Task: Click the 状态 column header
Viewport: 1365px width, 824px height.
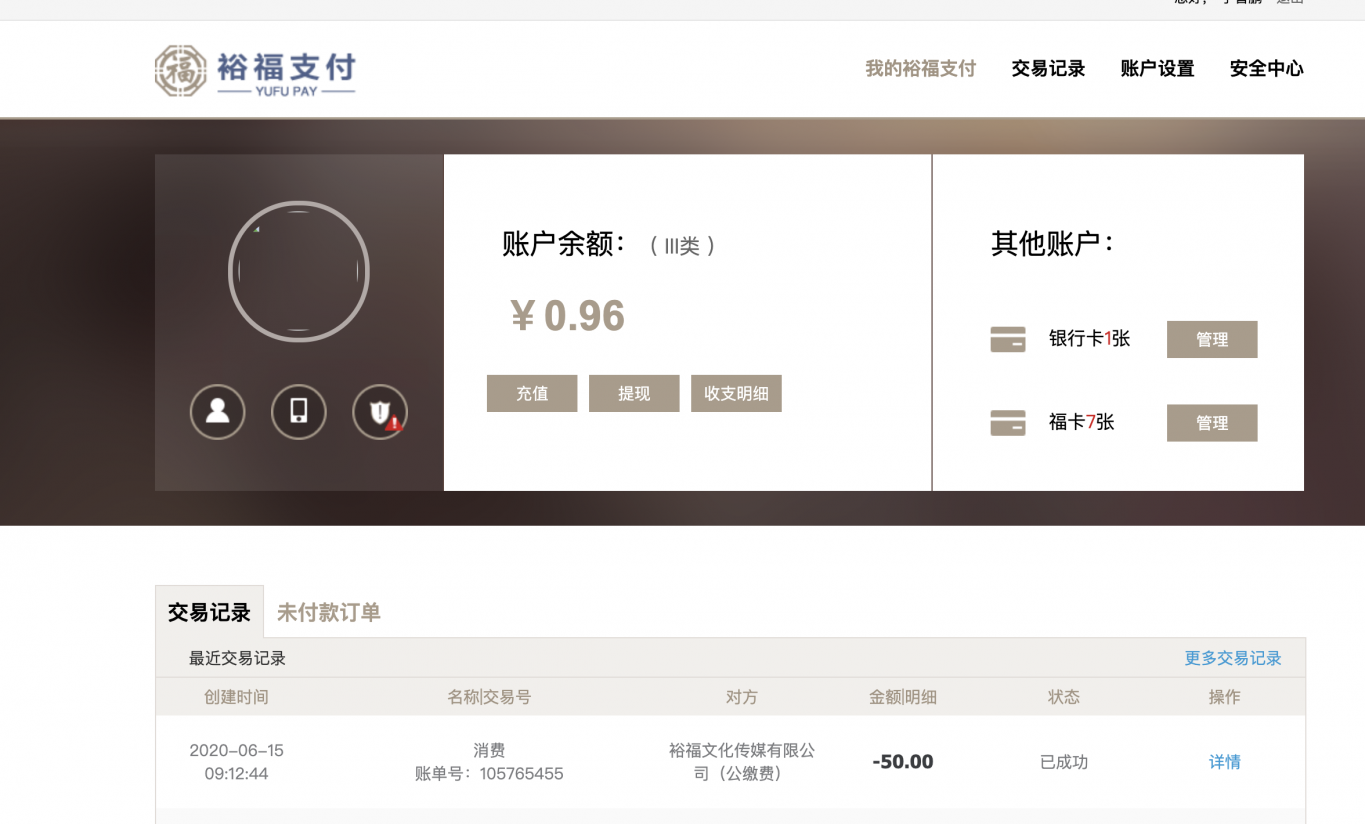Action: (1064, 697)
